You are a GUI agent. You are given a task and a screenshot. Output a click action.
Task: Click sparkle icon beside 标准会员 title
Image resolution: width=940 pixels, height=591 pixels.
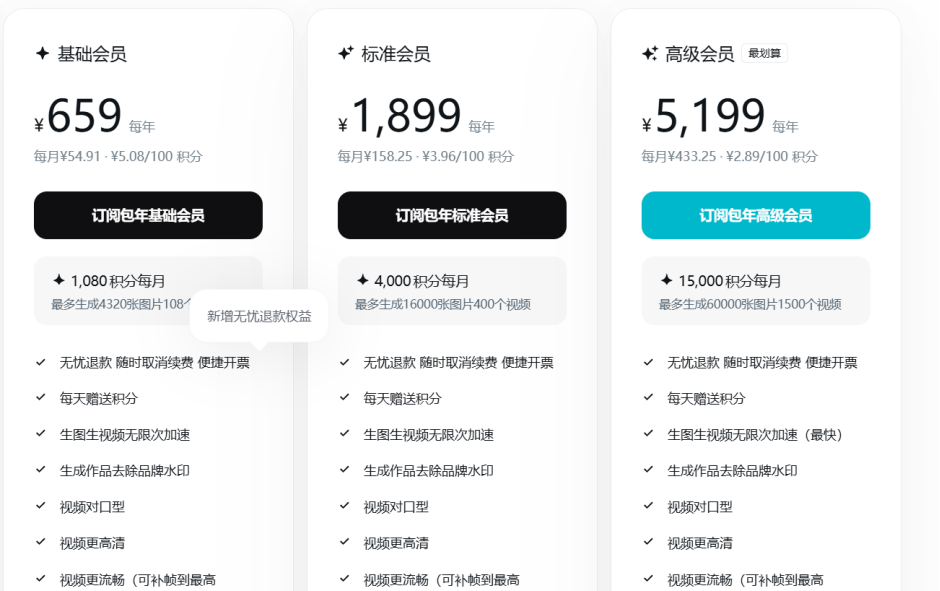pos(346,54)
